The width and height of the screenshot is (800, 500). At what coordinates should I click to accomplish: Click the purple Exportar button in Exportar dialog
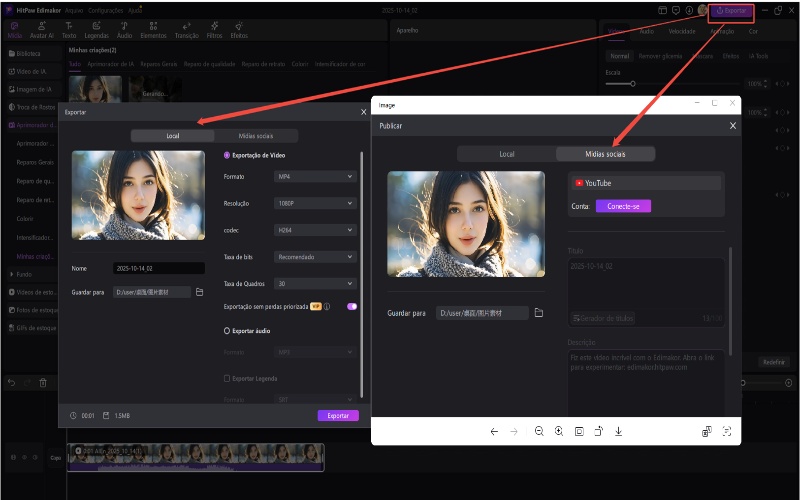pyautogui.click(x=338, y=415)
